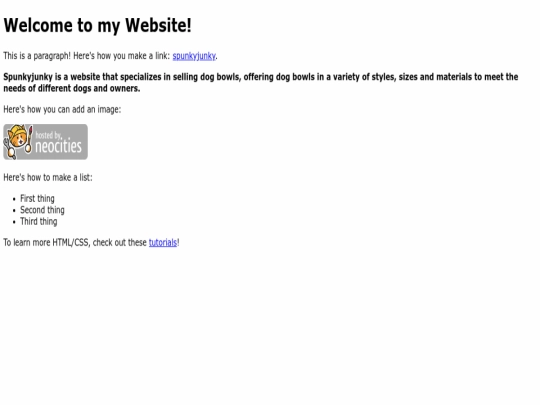Viewport: 540px width, 405px height.
Task: Click the 'This is a paragraph!' text
Action: [37, 56]
